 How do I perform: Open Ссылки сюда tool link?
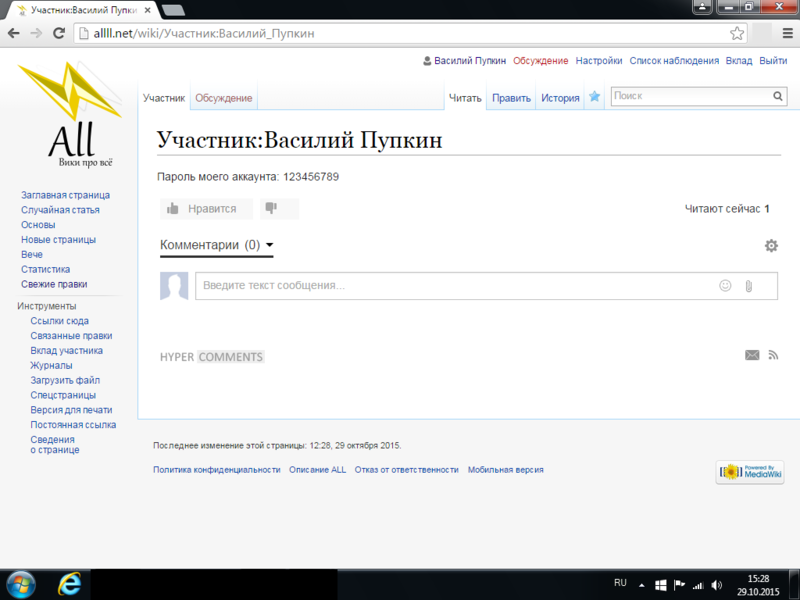tap(59, 320)
